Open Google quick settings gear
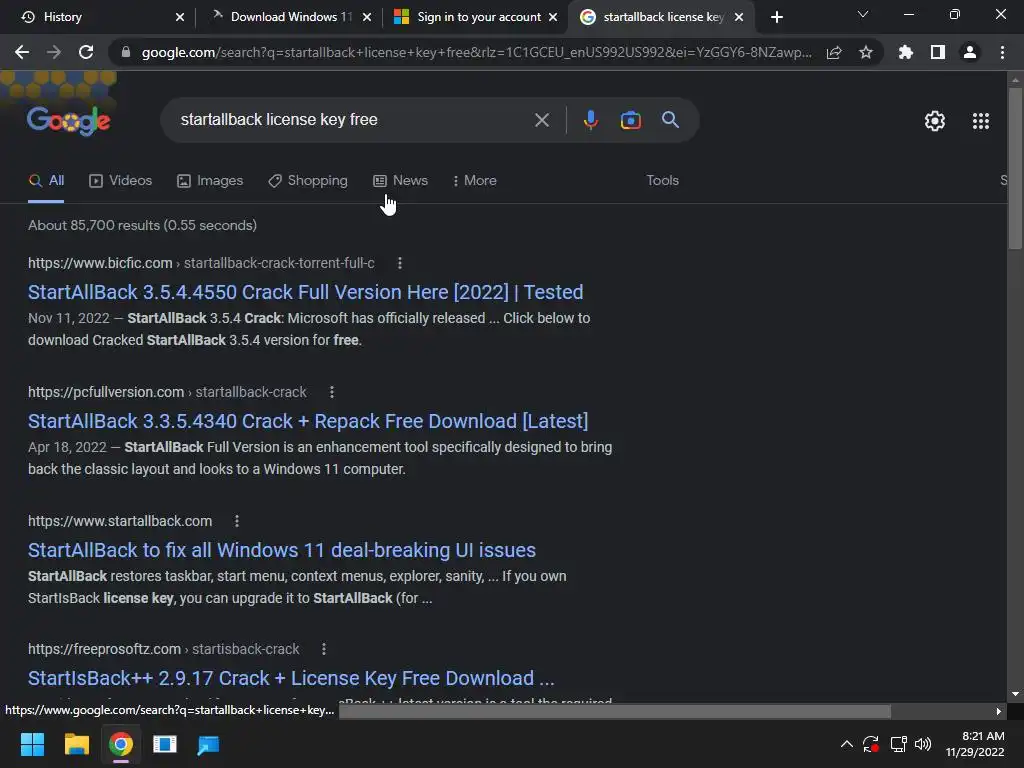Image resolution: width=1024 pixels, height=768 pixels. [935, 121]
